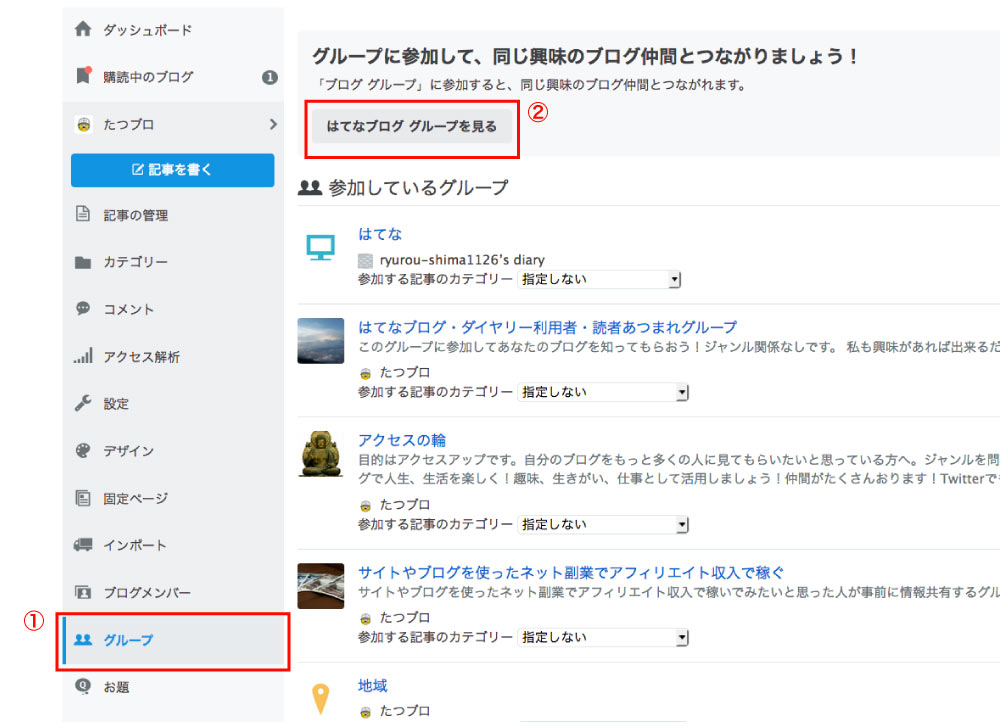
Task: Select グループ in the sidebar
Action: click(x=173, y=640)
